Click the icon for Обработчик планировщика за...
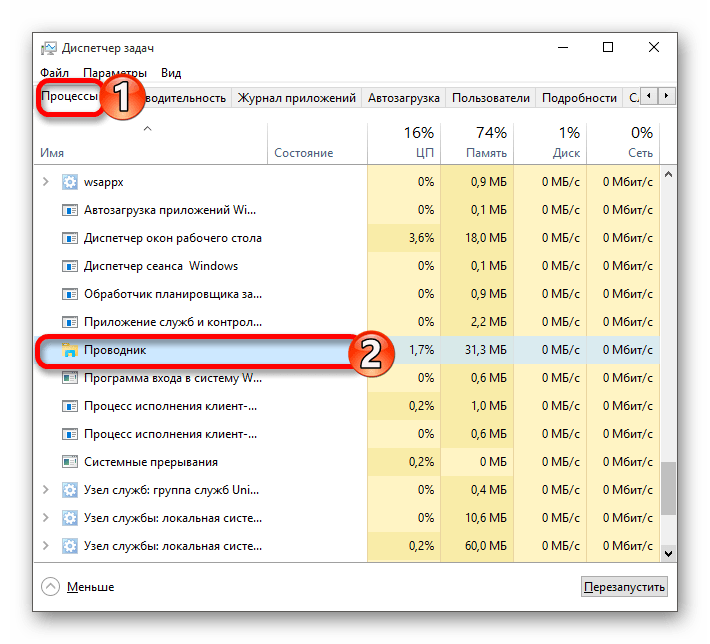Screen dimensions: 710x644 pyautogui.click(x=70, y=294)
